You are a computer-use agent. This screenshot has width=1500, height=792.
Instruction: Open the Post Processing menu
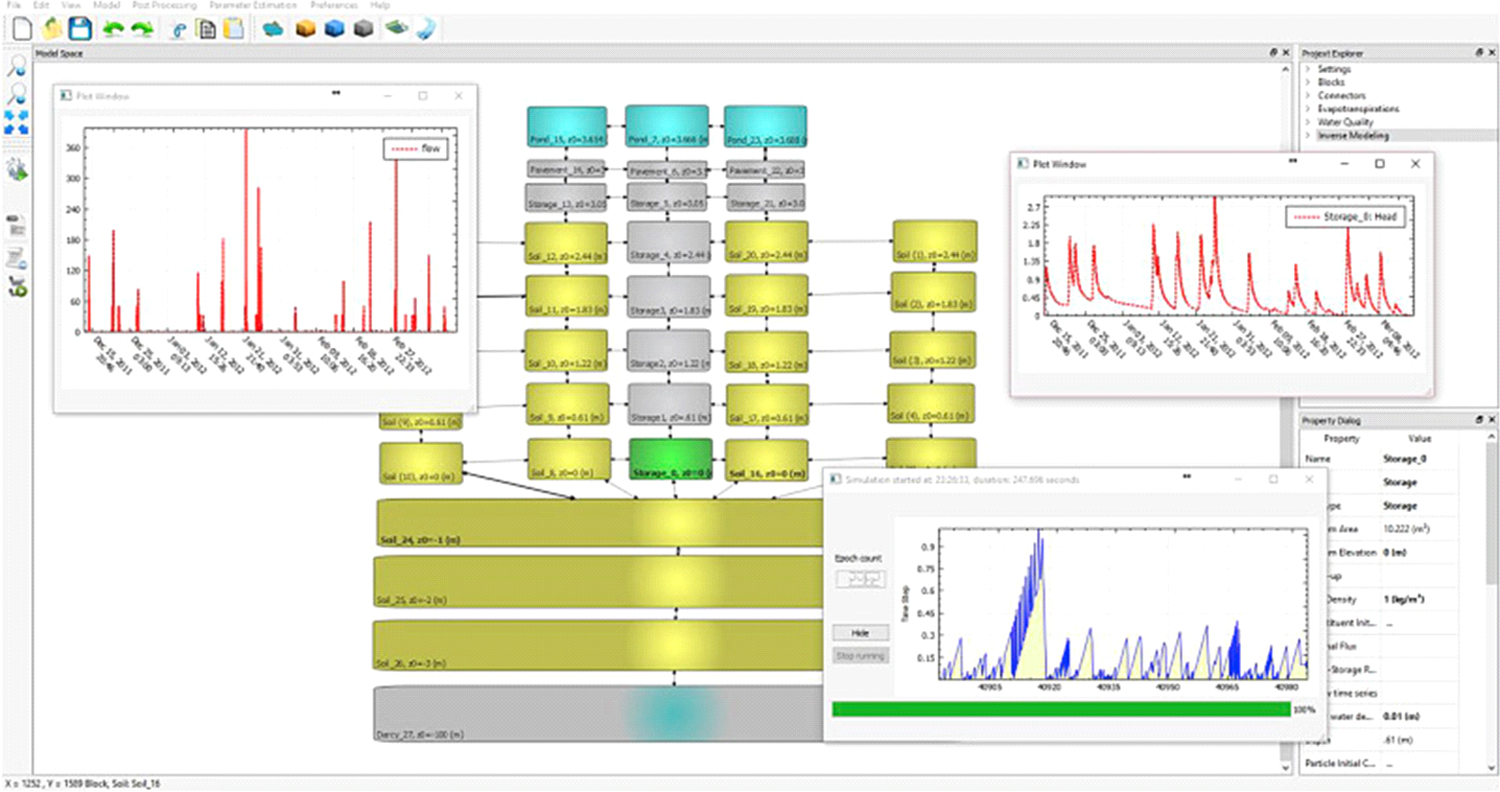(x=165, y=5)
